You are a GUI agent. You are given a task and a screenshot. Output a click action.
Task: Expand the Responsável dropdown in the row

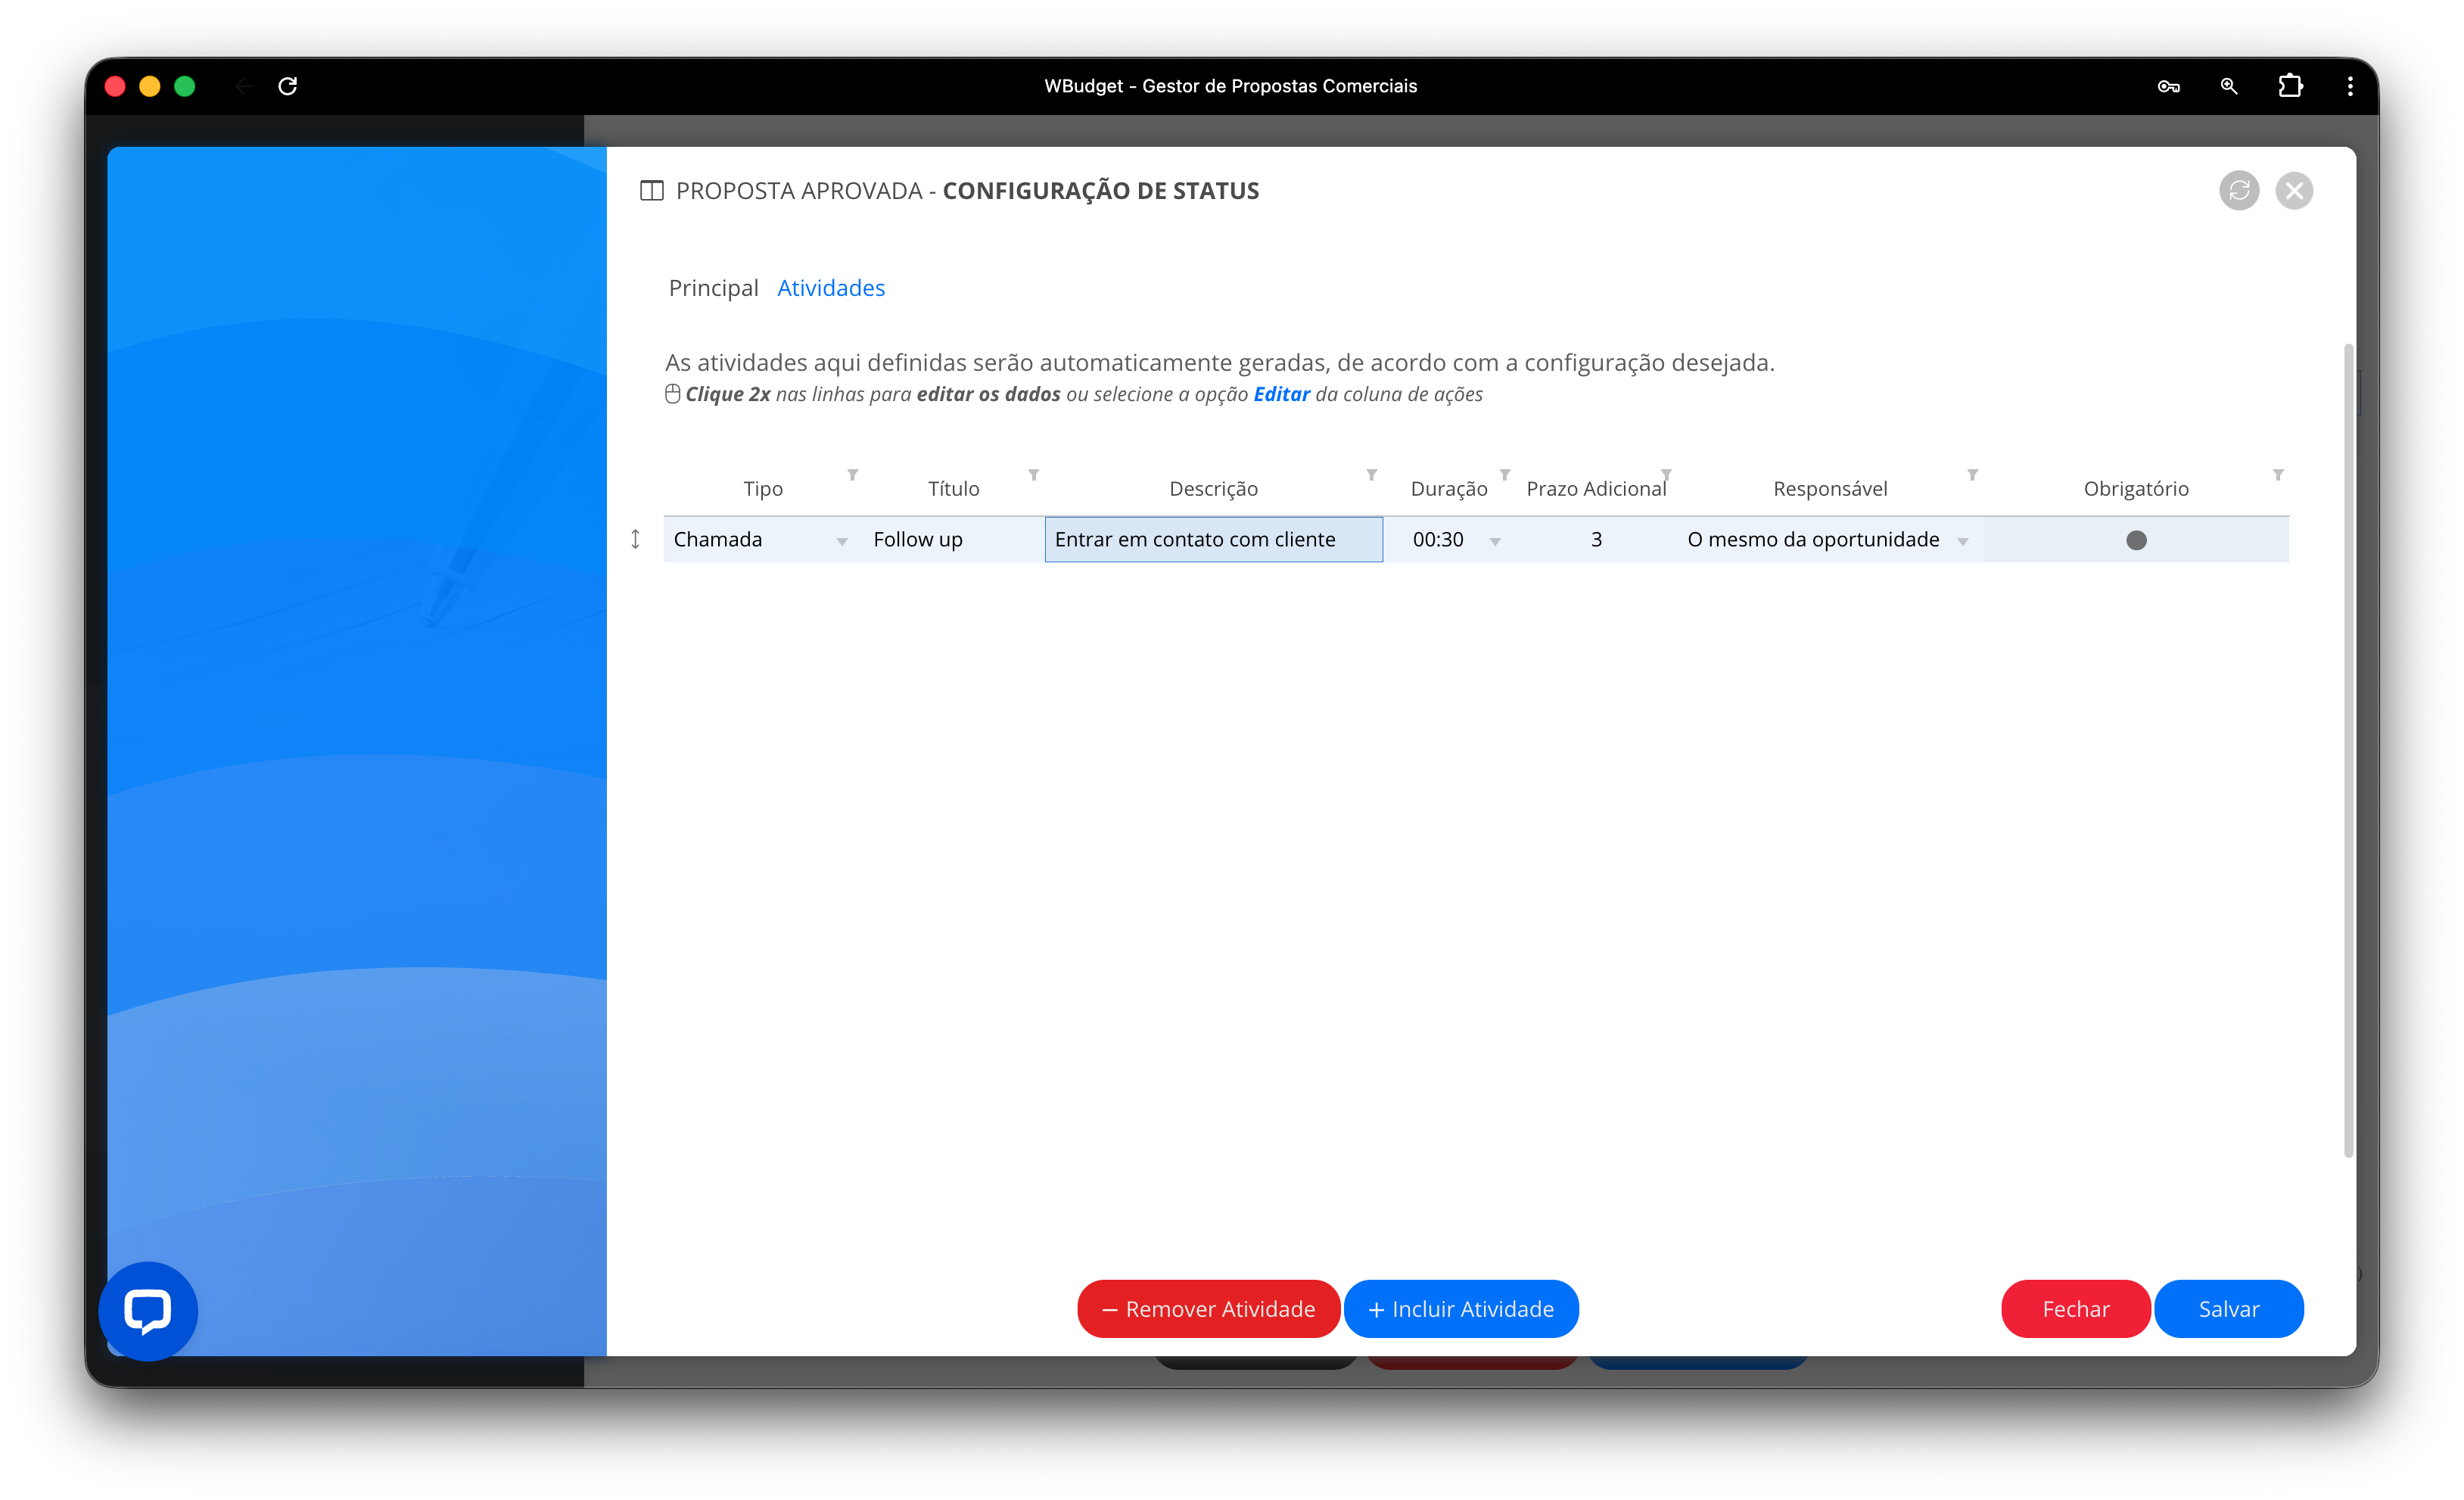pos(1963,541)
